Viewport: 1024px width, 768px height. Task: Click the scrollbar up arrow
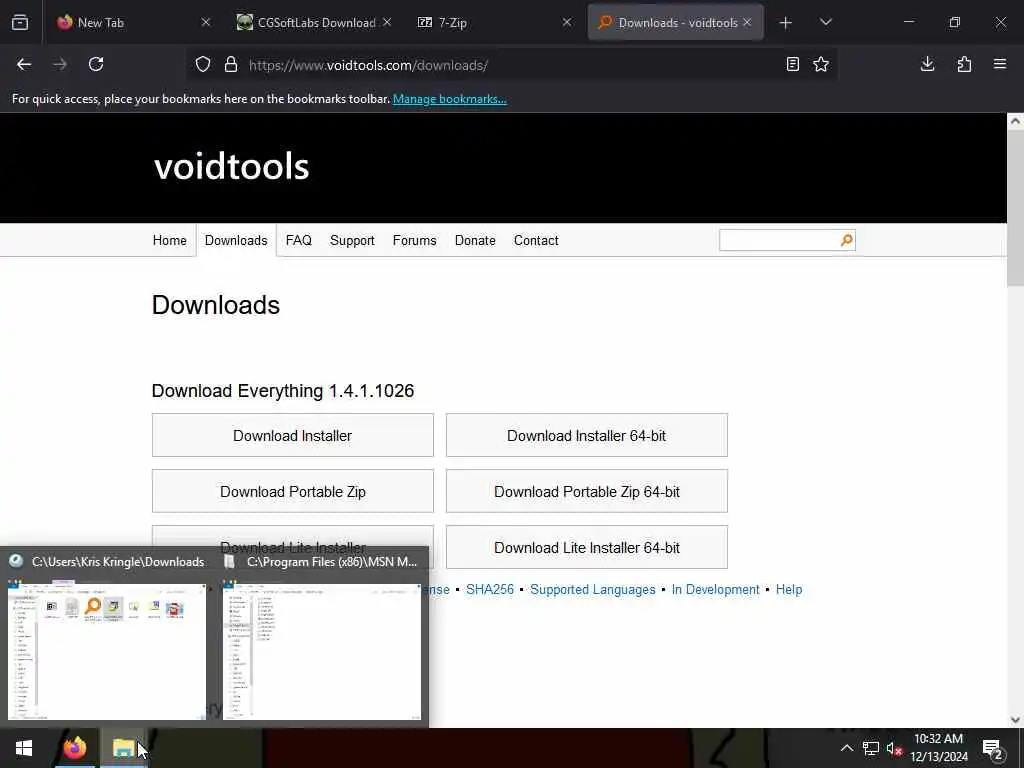tap(1015, 121)
